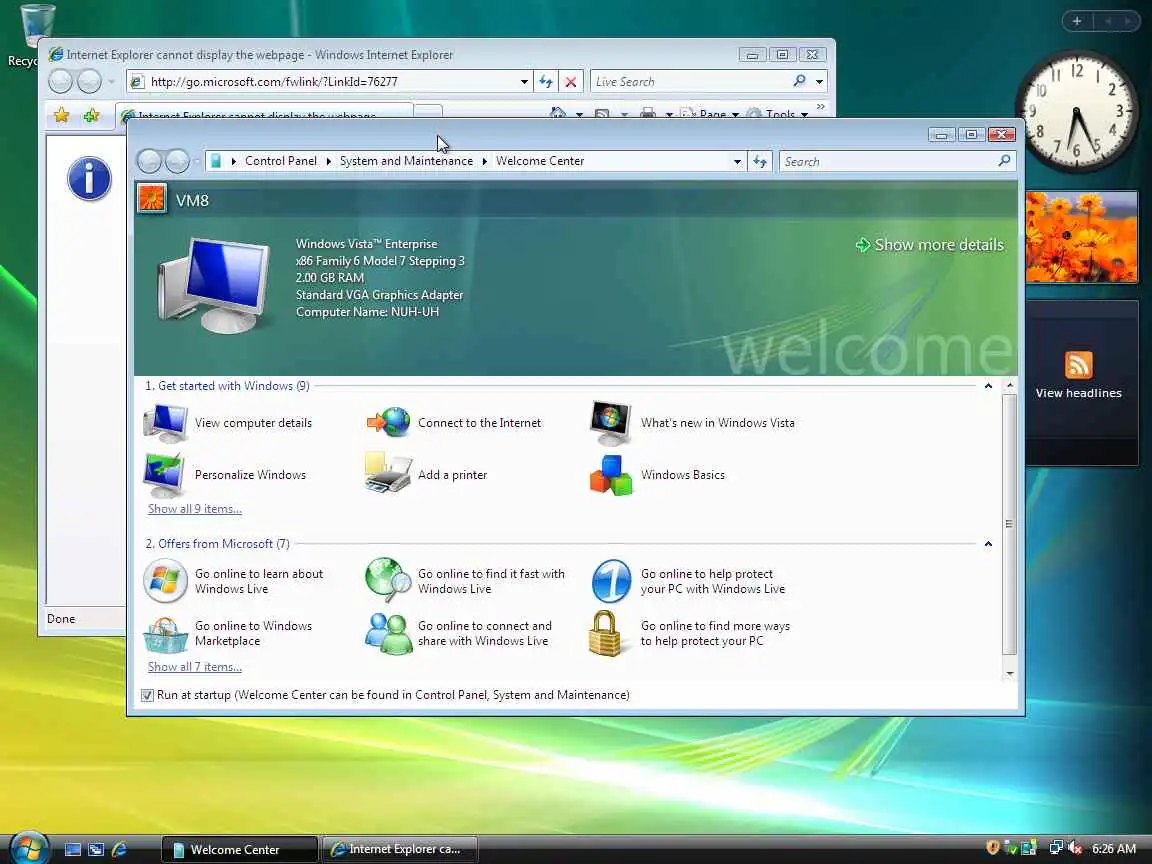
Task: Click Internet Explorer stop (red X) button
Action: tap(570, 82)
